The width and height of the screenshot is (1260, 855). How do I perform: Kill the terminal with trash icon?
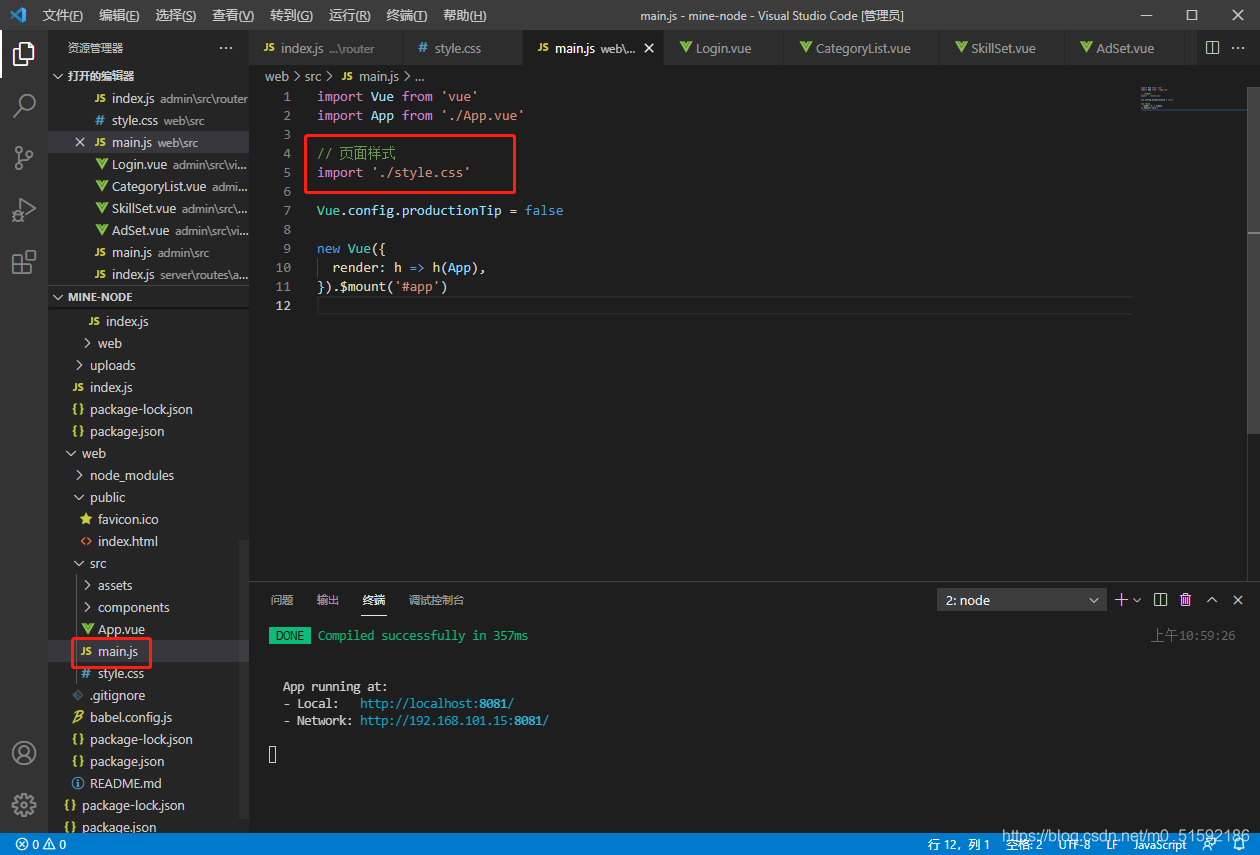point(1185,600)
